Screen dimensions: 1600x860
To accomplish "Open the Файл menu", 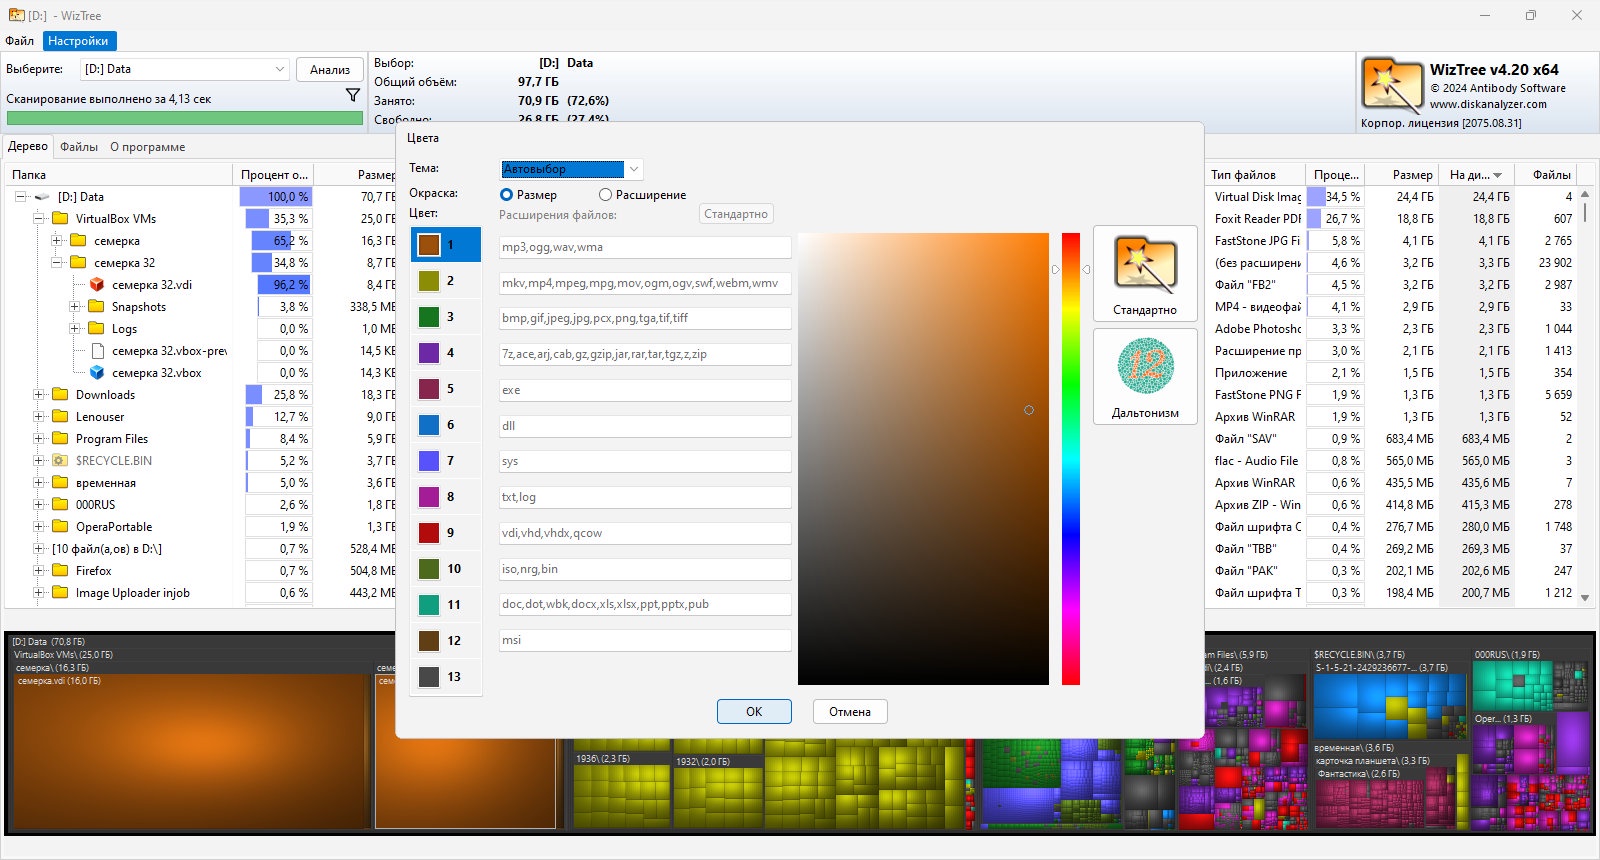I will pyautogui.click(x=19, y=41).
